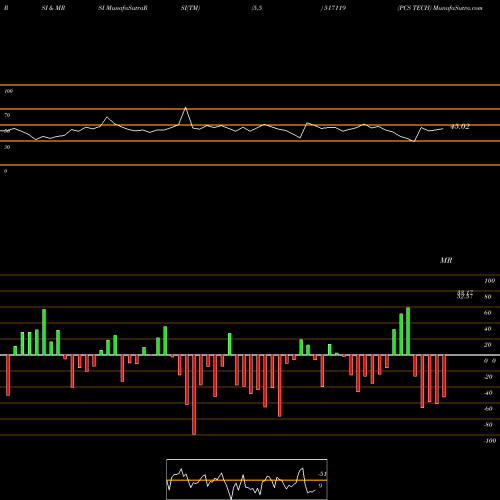
Task: Click the highest RSI line peak touching 70
Action: click(185, 108)
